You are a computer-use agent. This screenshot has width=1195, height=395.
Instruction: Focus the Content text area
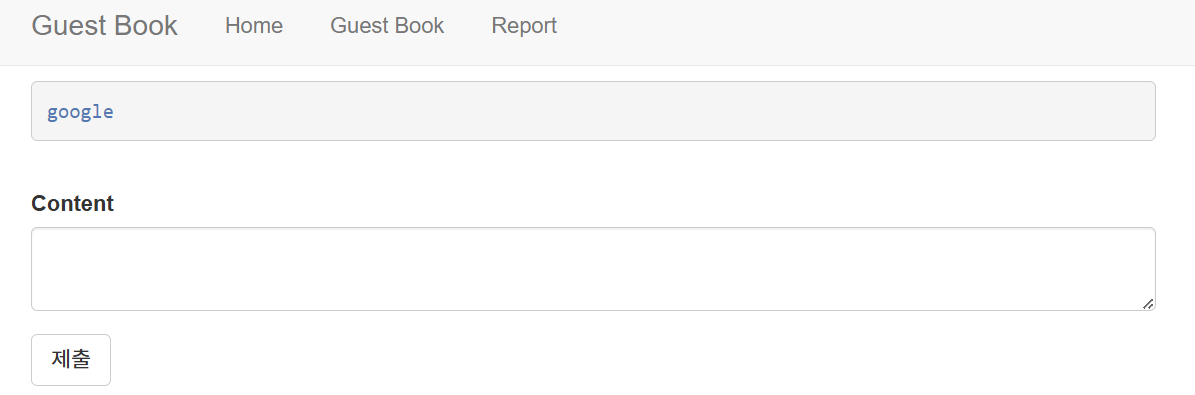[593, 268]
